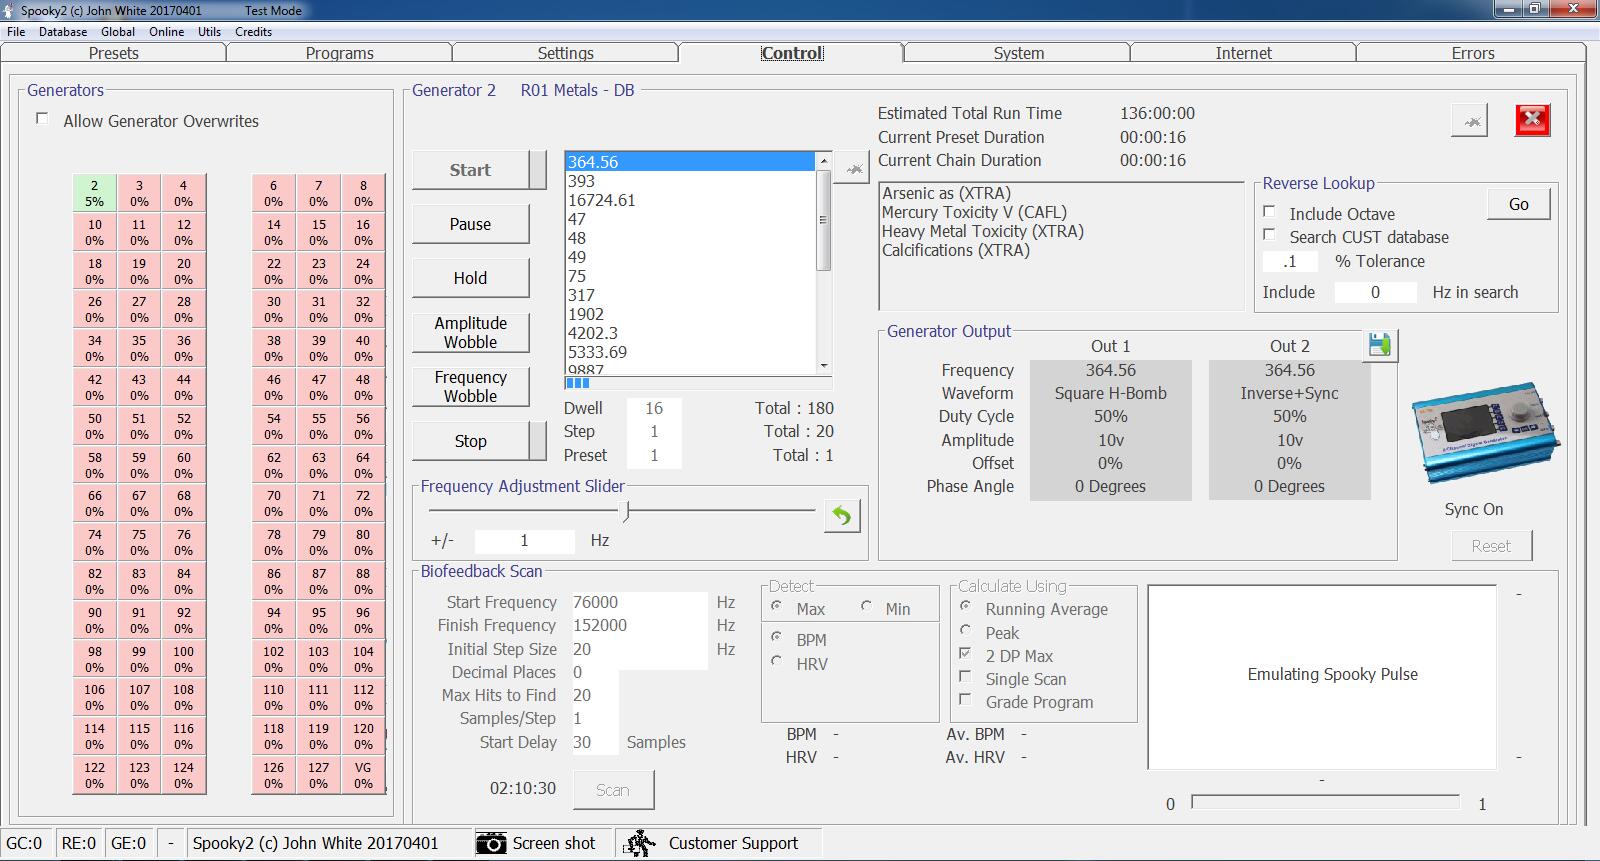Click the Go reverse lookup button
The height and width of the screenshot is (861, 1600).
(1518, 204)
